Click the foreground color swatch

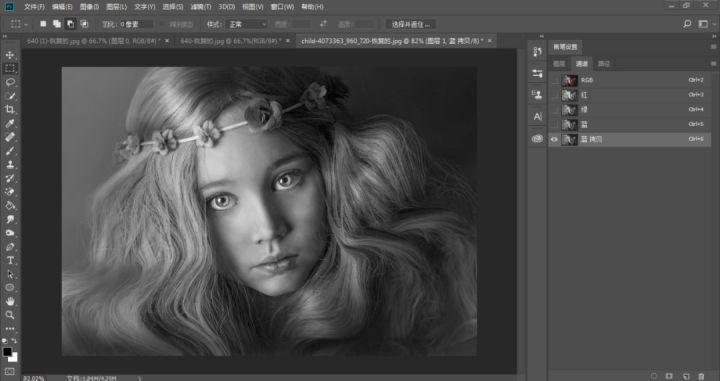(7, 352)
